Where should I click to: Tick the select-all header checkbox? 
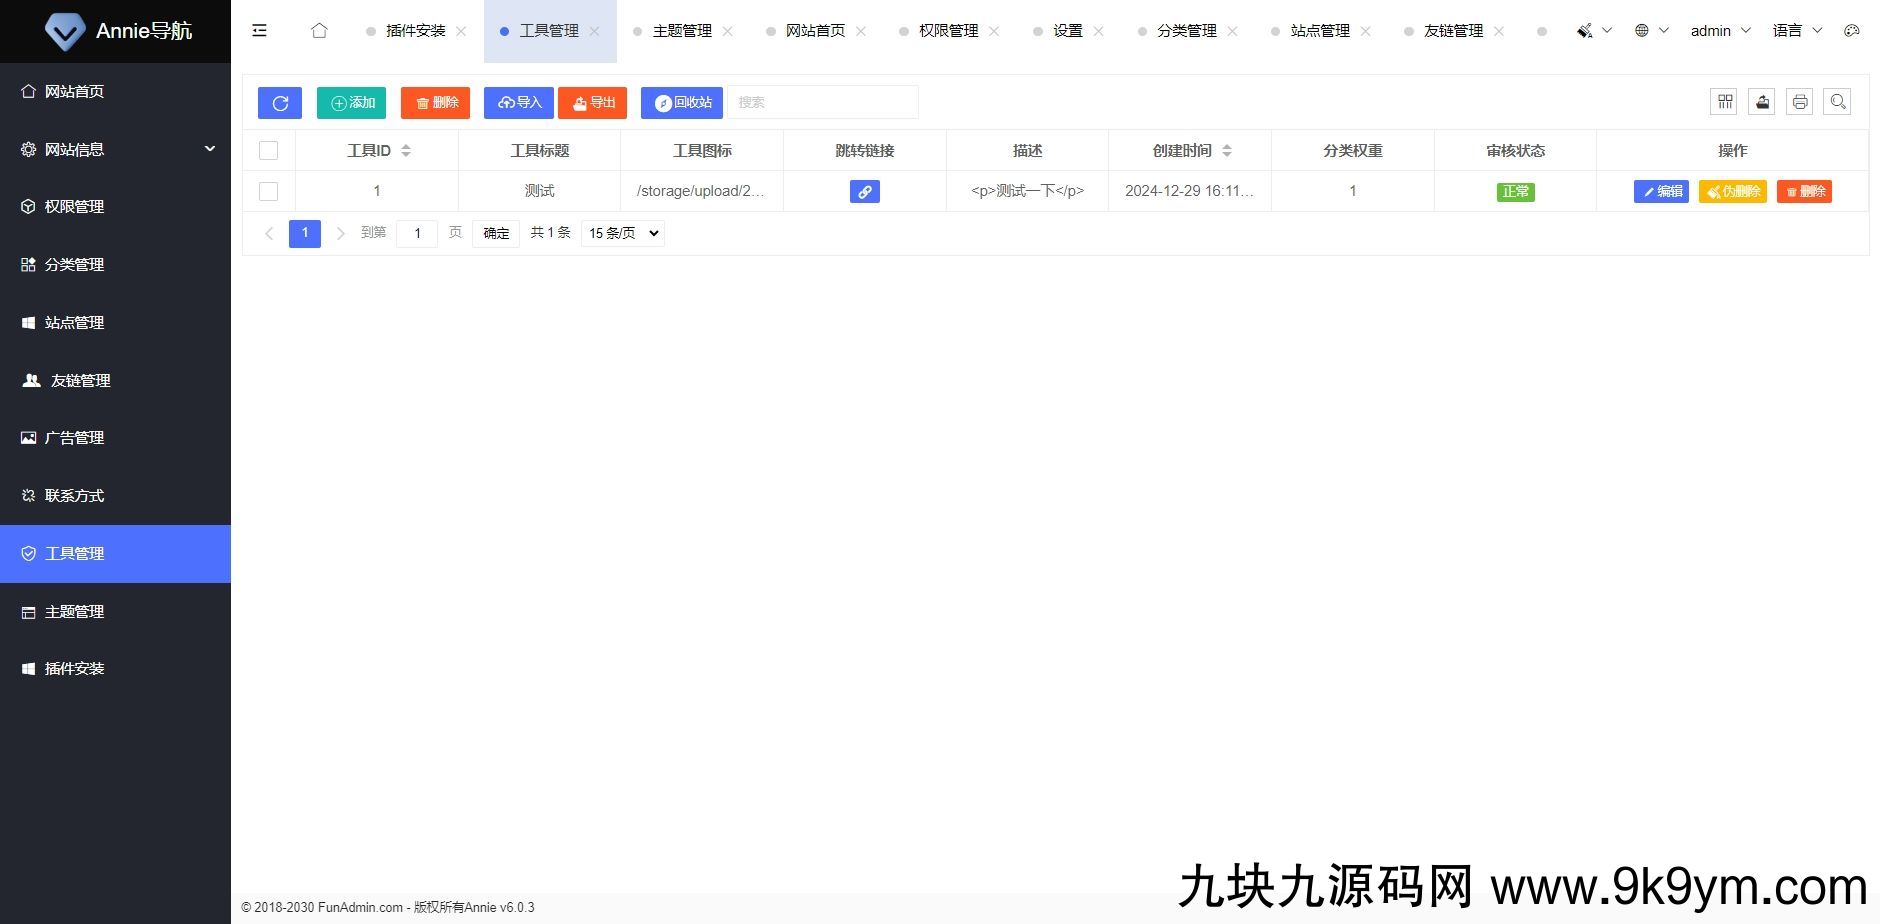[x=268, y=150]
